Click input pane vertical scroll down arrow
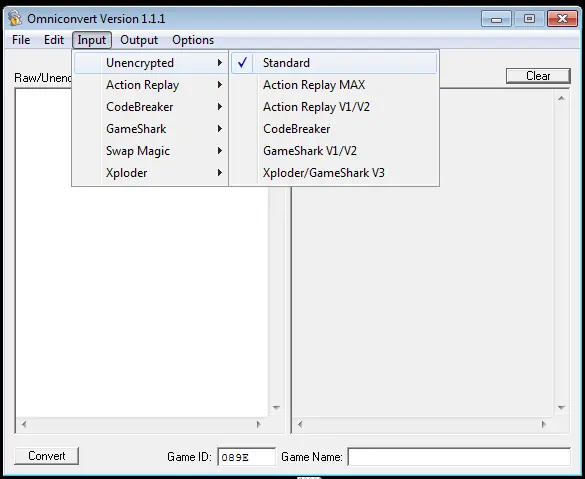The height and width of the screenshot is (479, 585). tap(276, 408)
